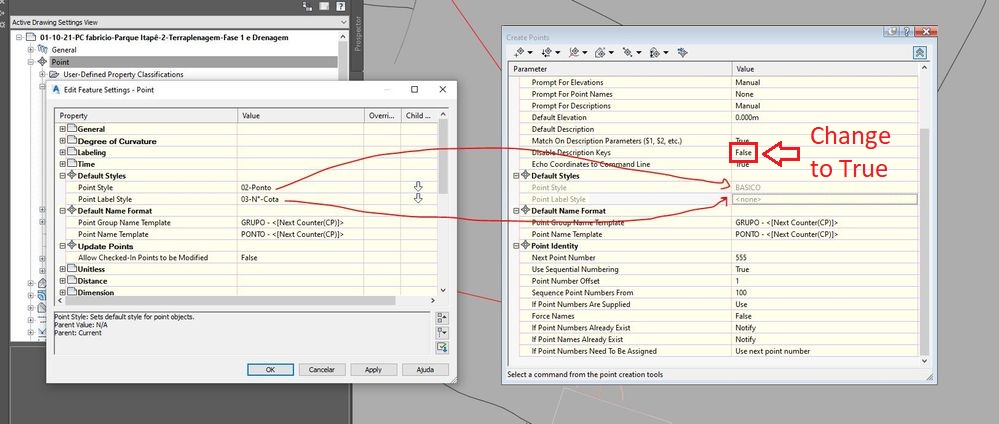Collapse the Point Identity section in Create Points
999x424 pixels.
pos(517,246)
